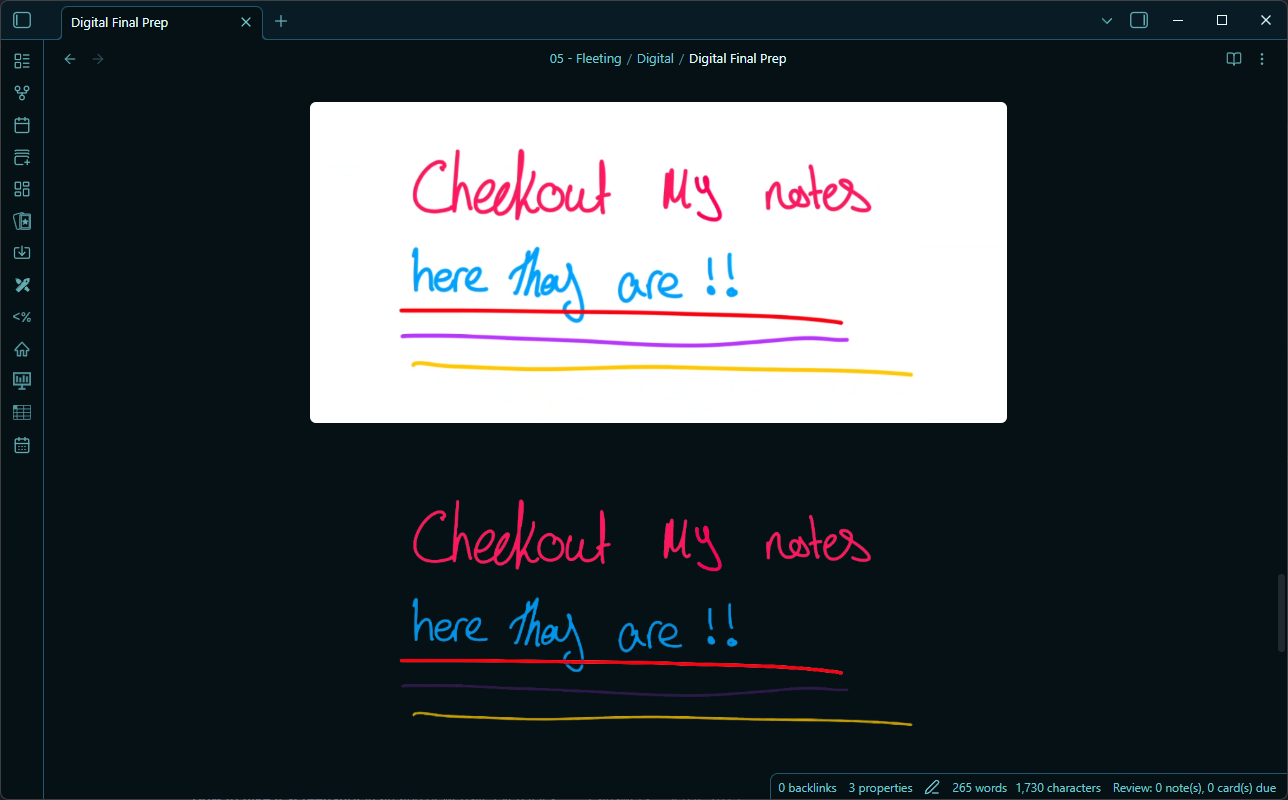Click the 'Digital Final Prep' note title

(x=738, y=59)
